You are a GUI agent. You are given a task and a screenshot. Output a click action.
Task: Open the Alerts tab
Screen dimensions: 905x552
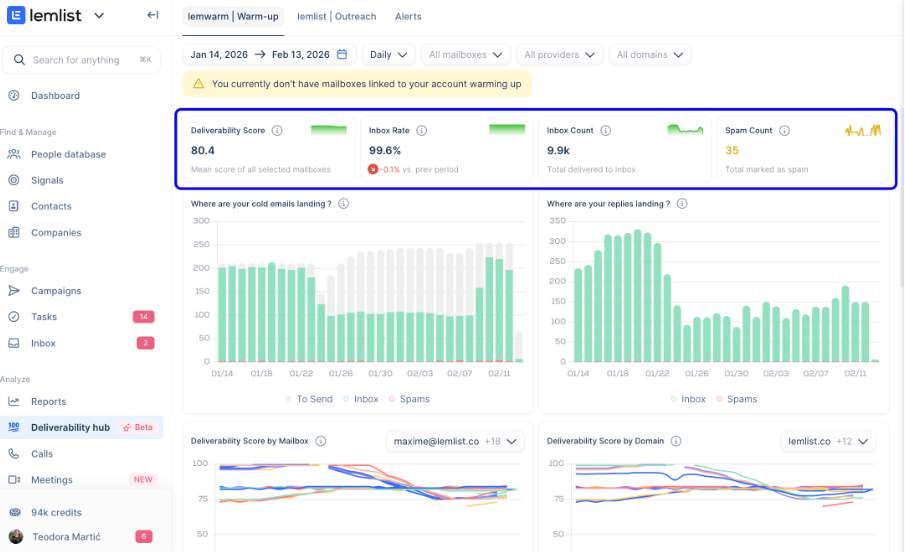[x=408, y=16]
